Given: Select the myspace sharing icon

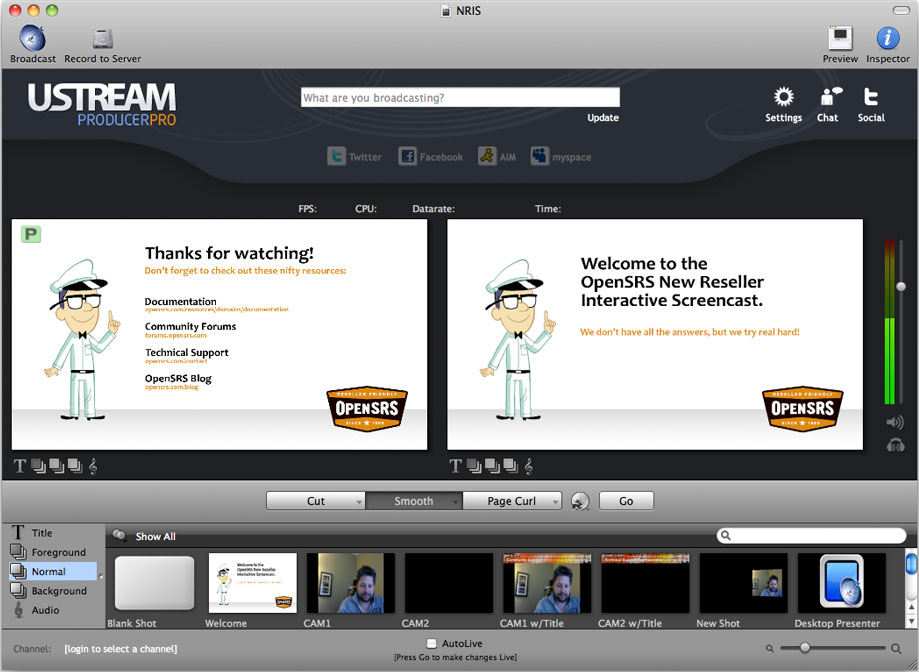Looking at the screenshot, I should (x=540, y=156).
